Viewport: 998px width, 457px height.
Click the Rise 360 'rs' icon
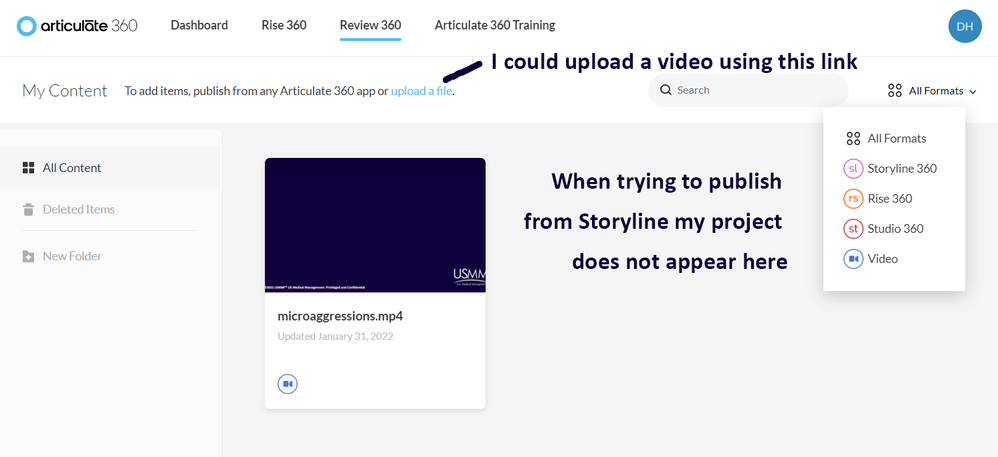853,199
